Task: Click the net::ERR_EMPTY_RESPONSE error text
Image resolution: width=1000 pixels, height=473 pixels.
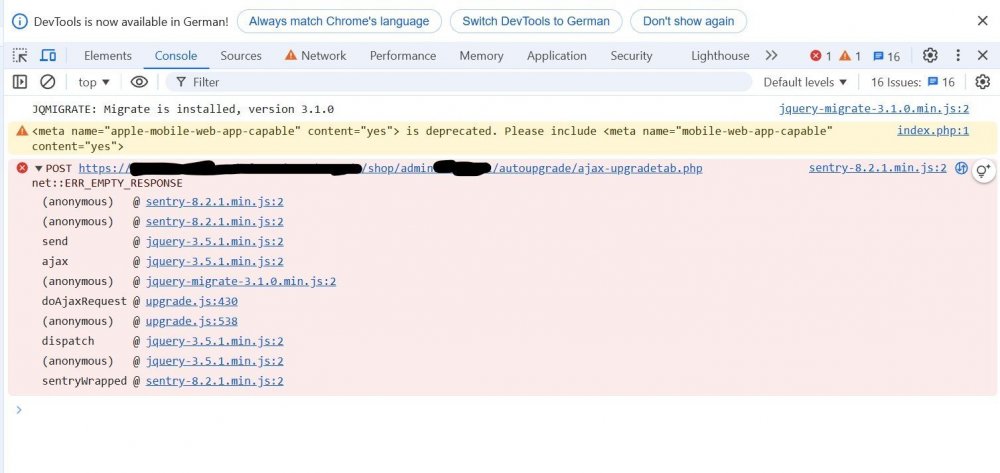Action: (x=107, y=183)
